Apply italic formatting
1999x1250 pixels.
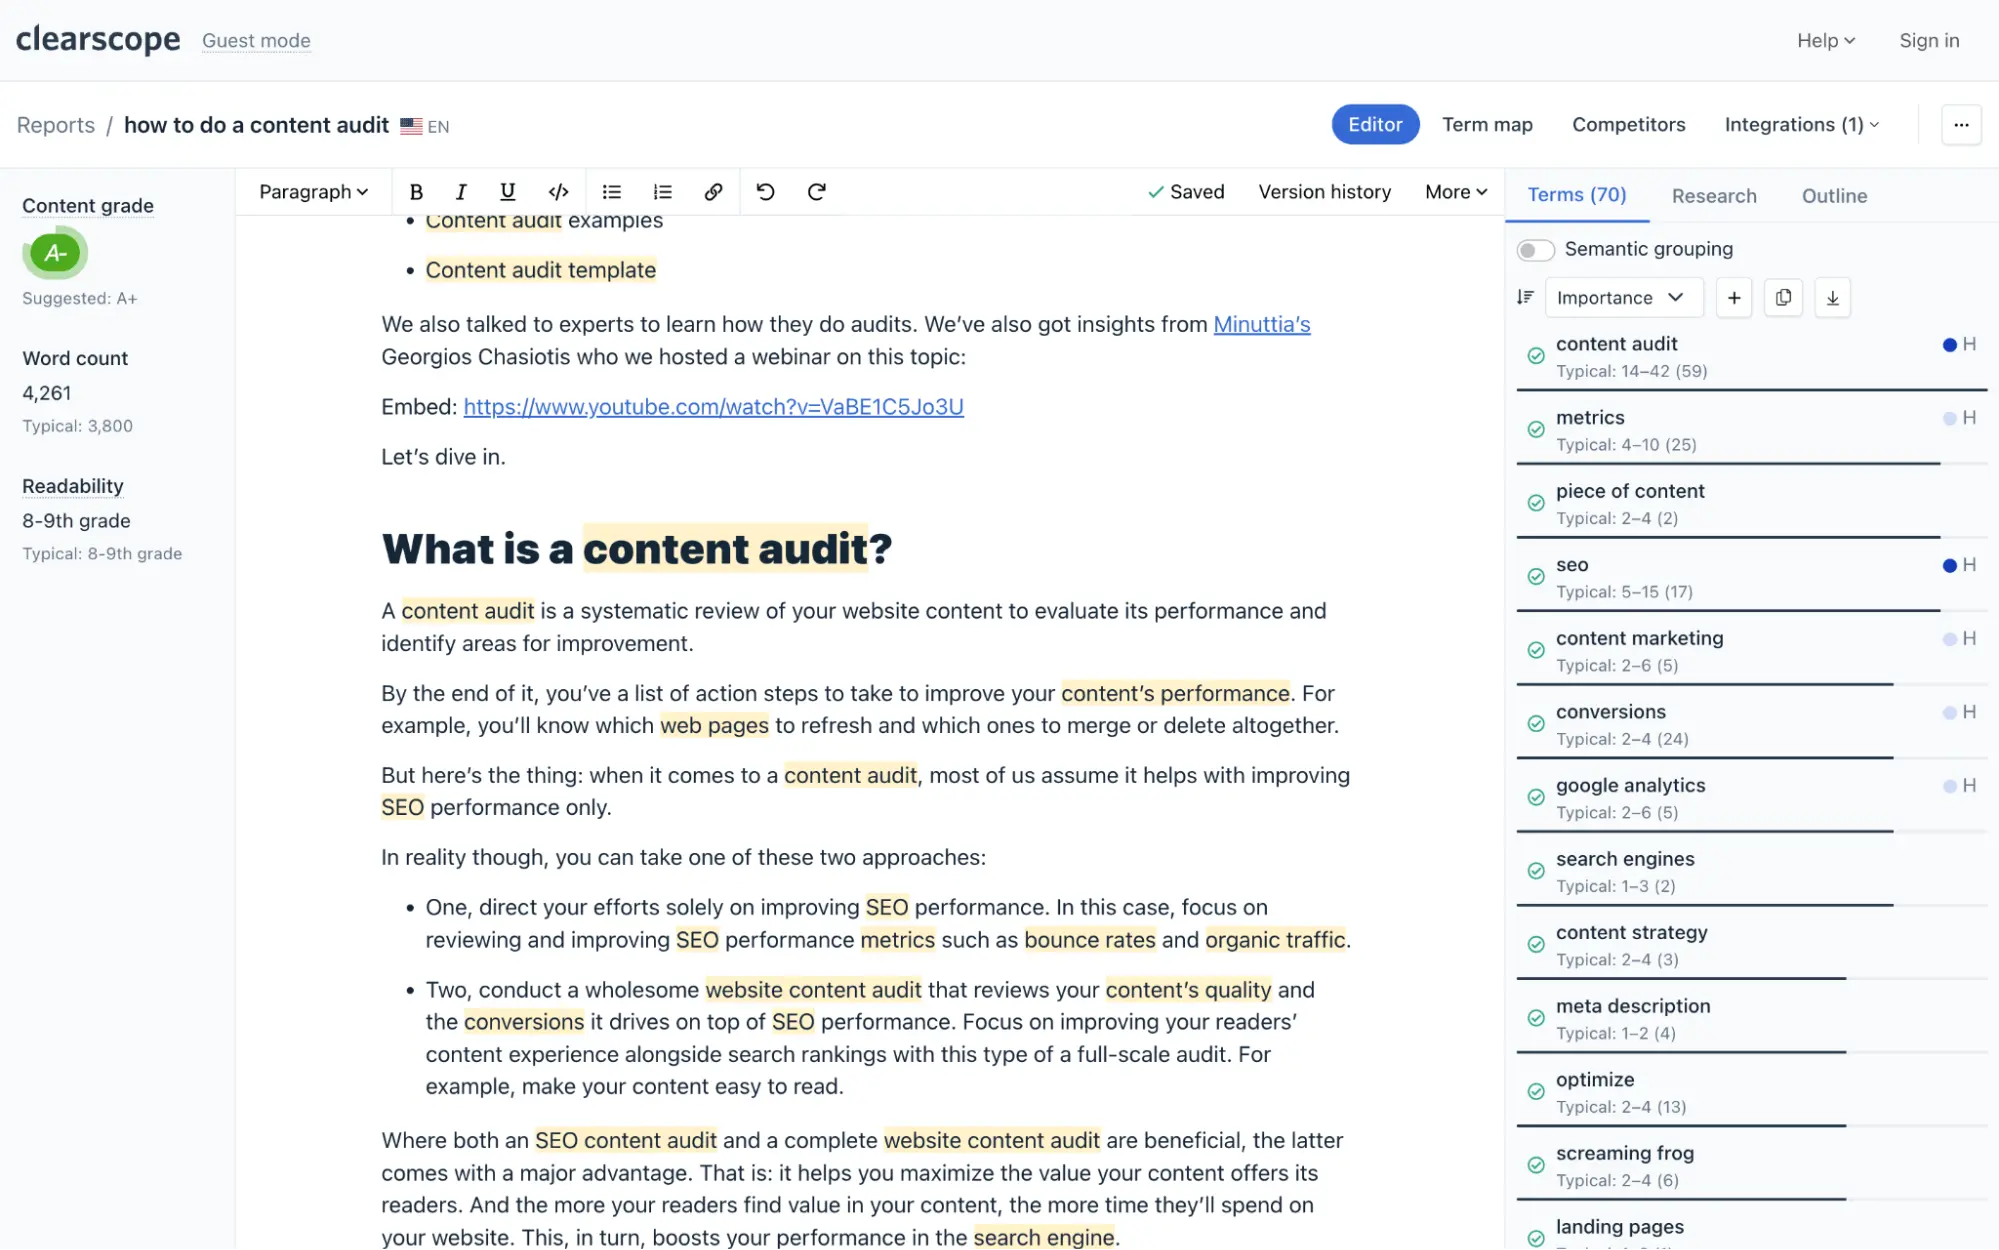461,192
